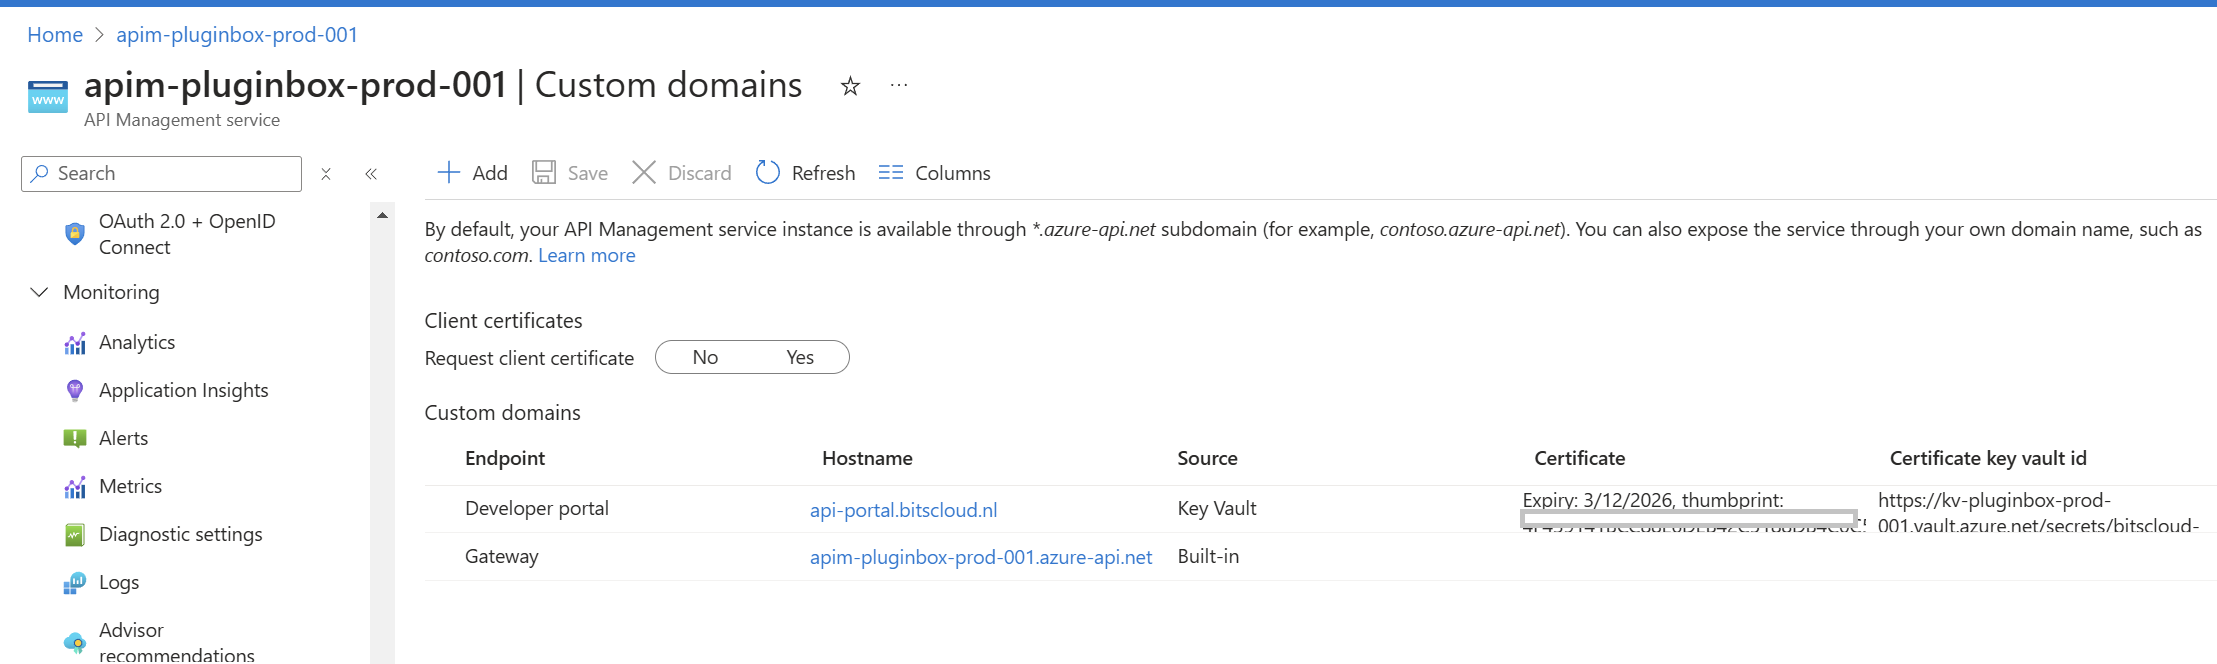The width and height of the screenshot is (2217, 664).
Task: Click the kv-pluginbox-prod vault URL cell
Action: click(x=2038, y=512)
